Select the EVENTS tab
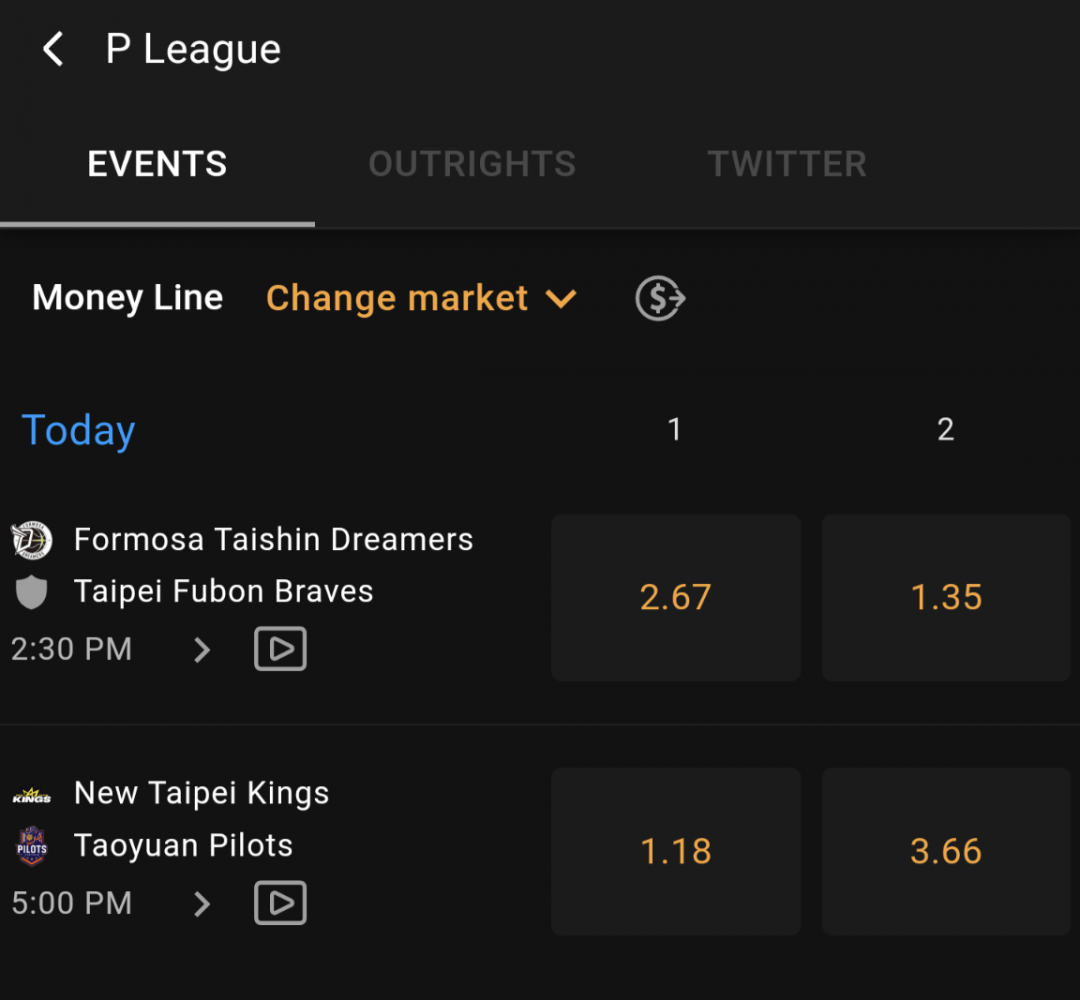The image size is (1080, 1000). [x=157, y=165]
